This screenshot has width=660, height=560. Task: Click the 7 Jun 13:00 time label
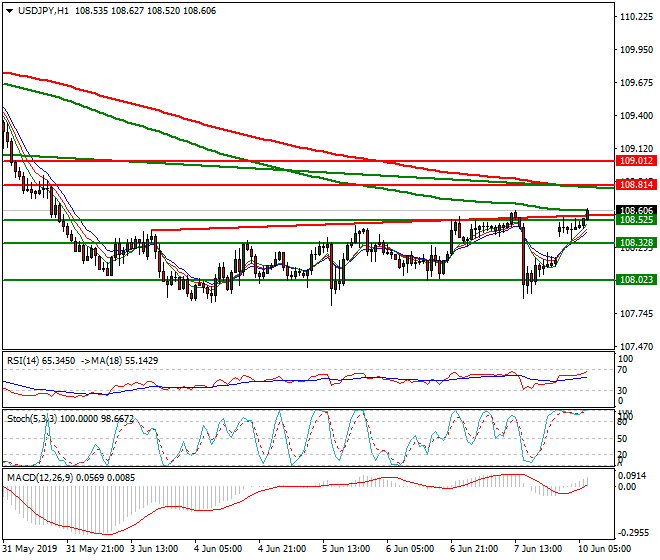click(x=538, y=549)
